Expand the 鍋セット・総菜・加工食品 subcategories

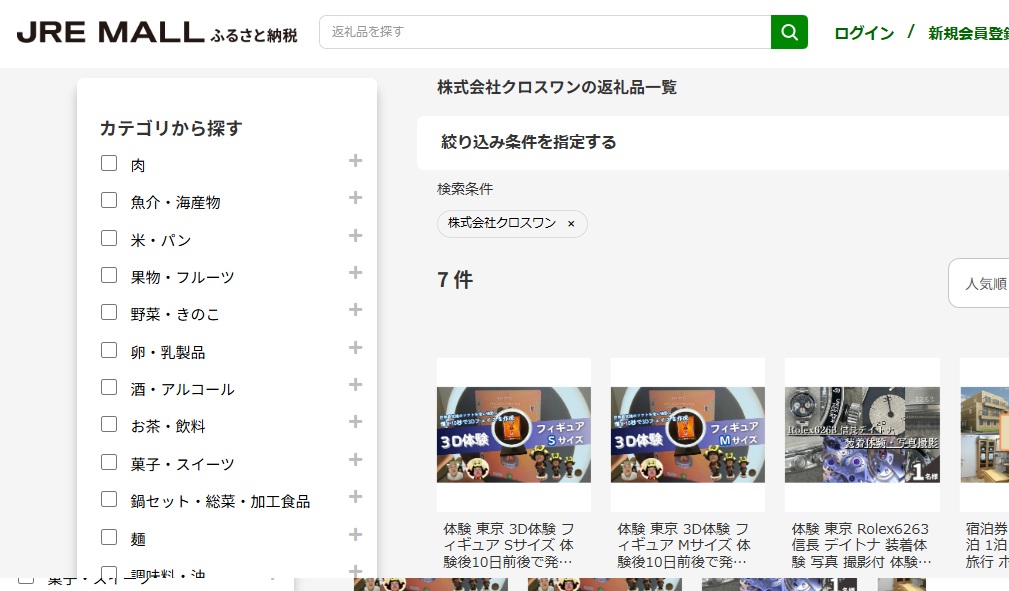(x=355, y=497)
